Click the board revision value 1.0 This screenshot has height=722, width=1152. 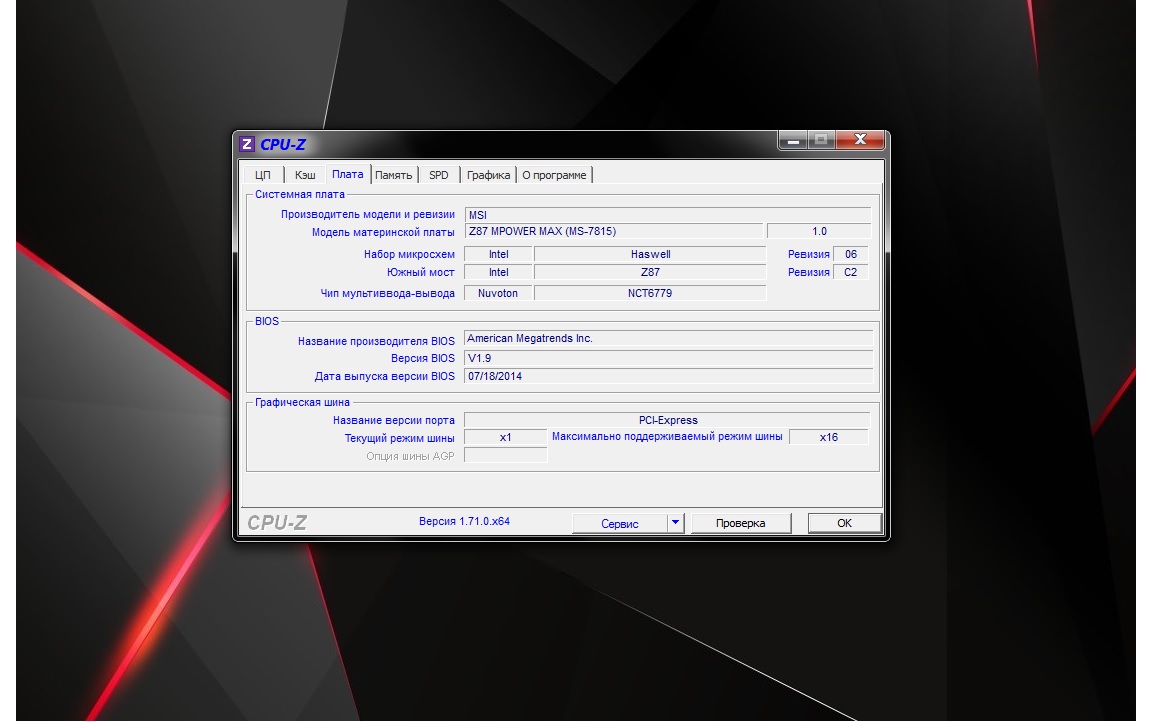click(x=819, y=231)
